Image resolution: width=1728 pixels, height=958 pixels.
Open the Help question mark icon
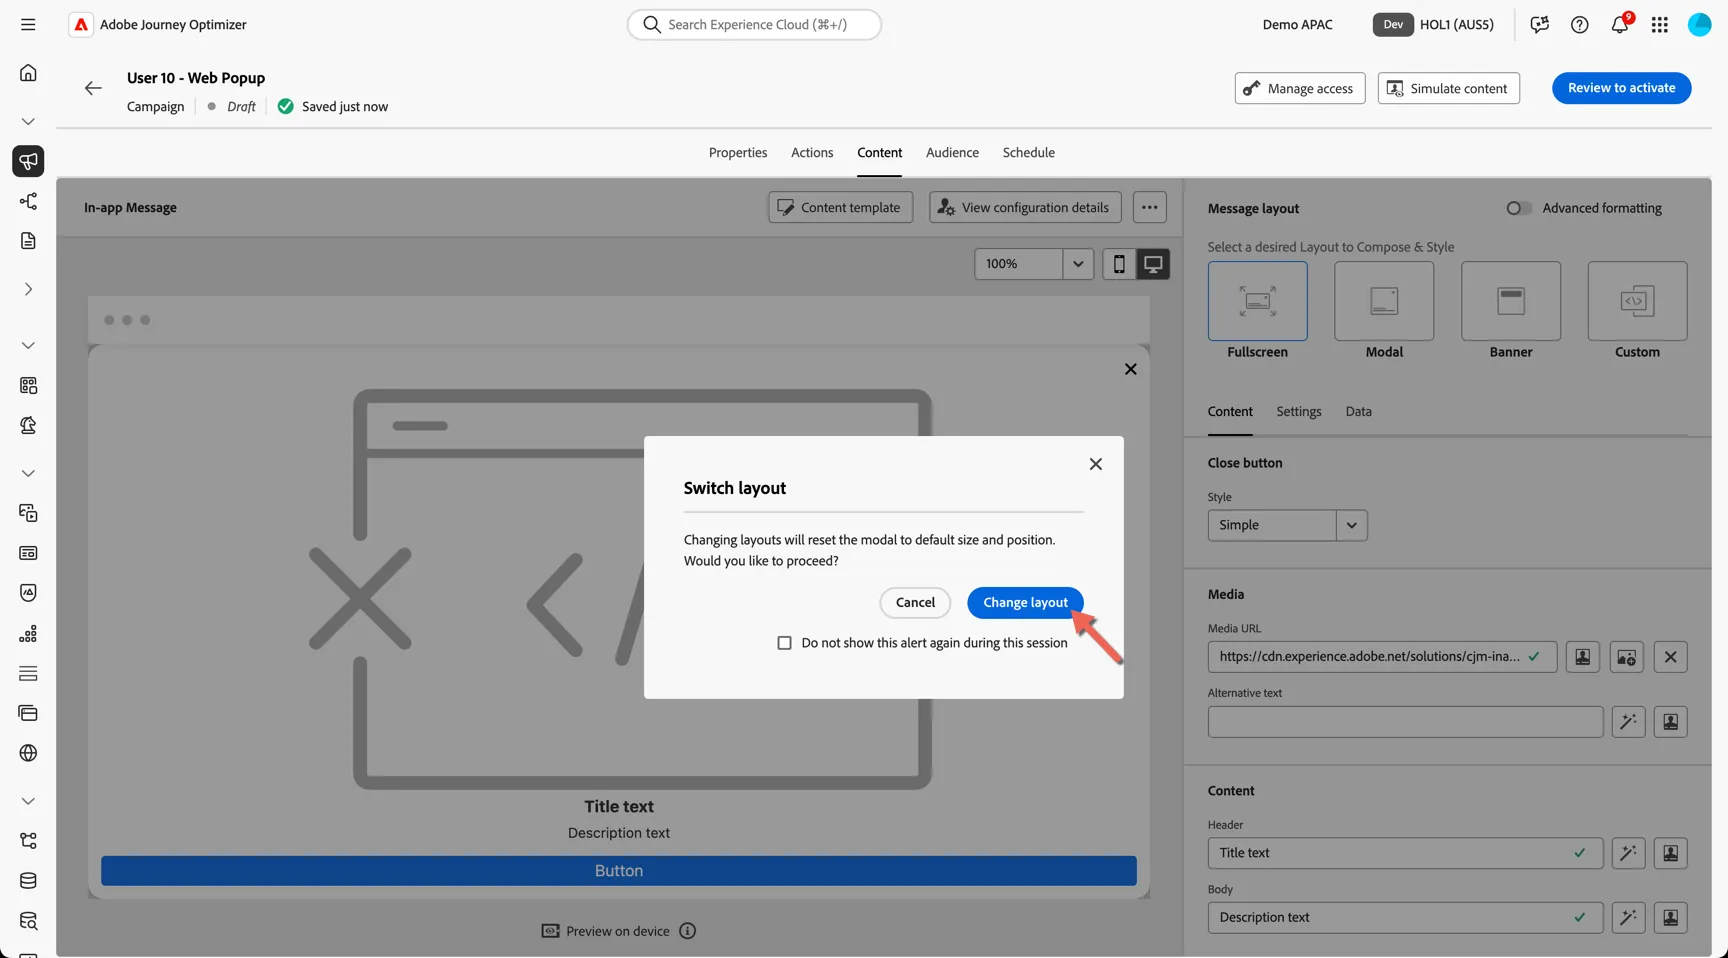pos(1580,25)
